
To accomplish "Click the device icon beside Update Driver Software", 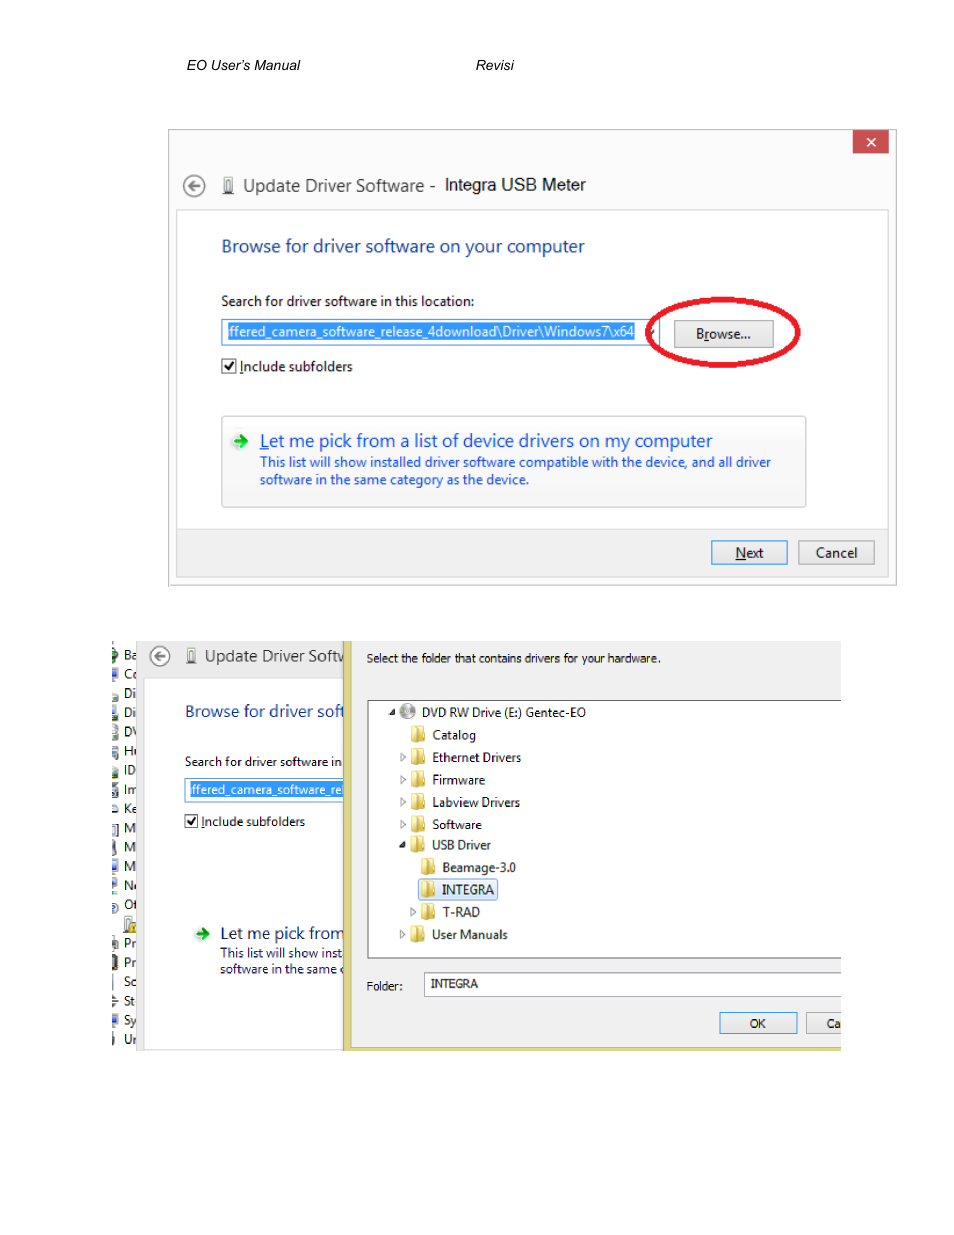I will pyautogui.click(x=228, y=186).
